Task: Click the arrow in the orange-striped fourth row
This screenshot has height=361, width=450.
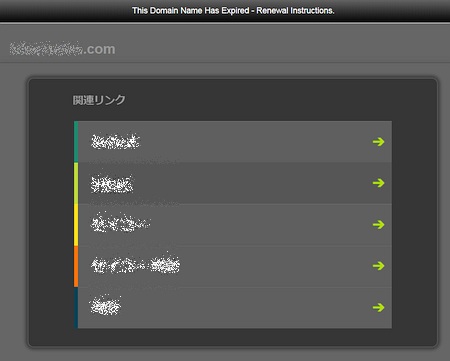Action: [x=378, y=266]
